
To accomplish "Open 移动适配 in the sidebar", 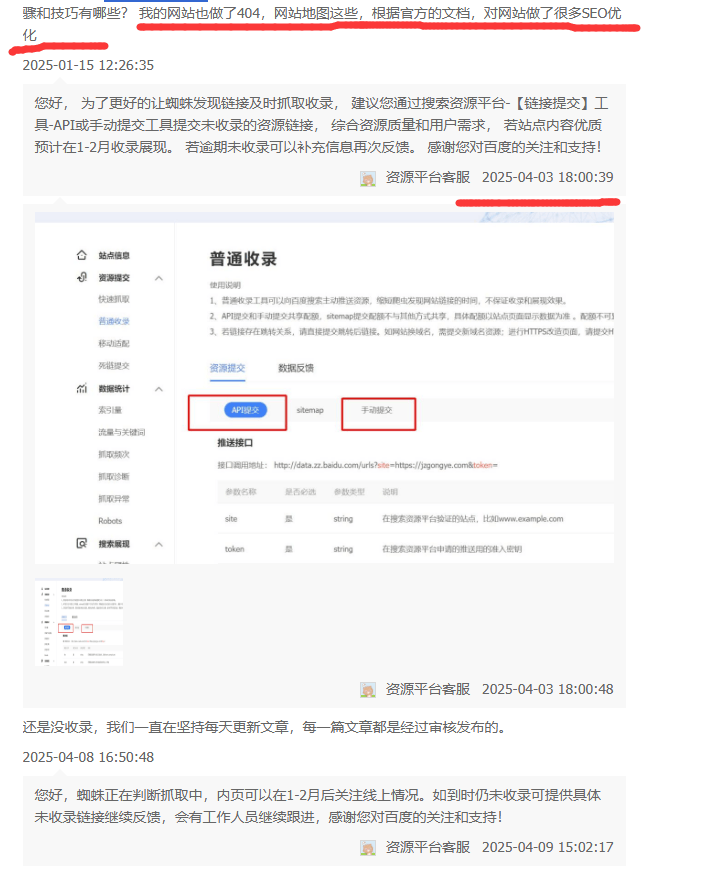I will 114,344.
